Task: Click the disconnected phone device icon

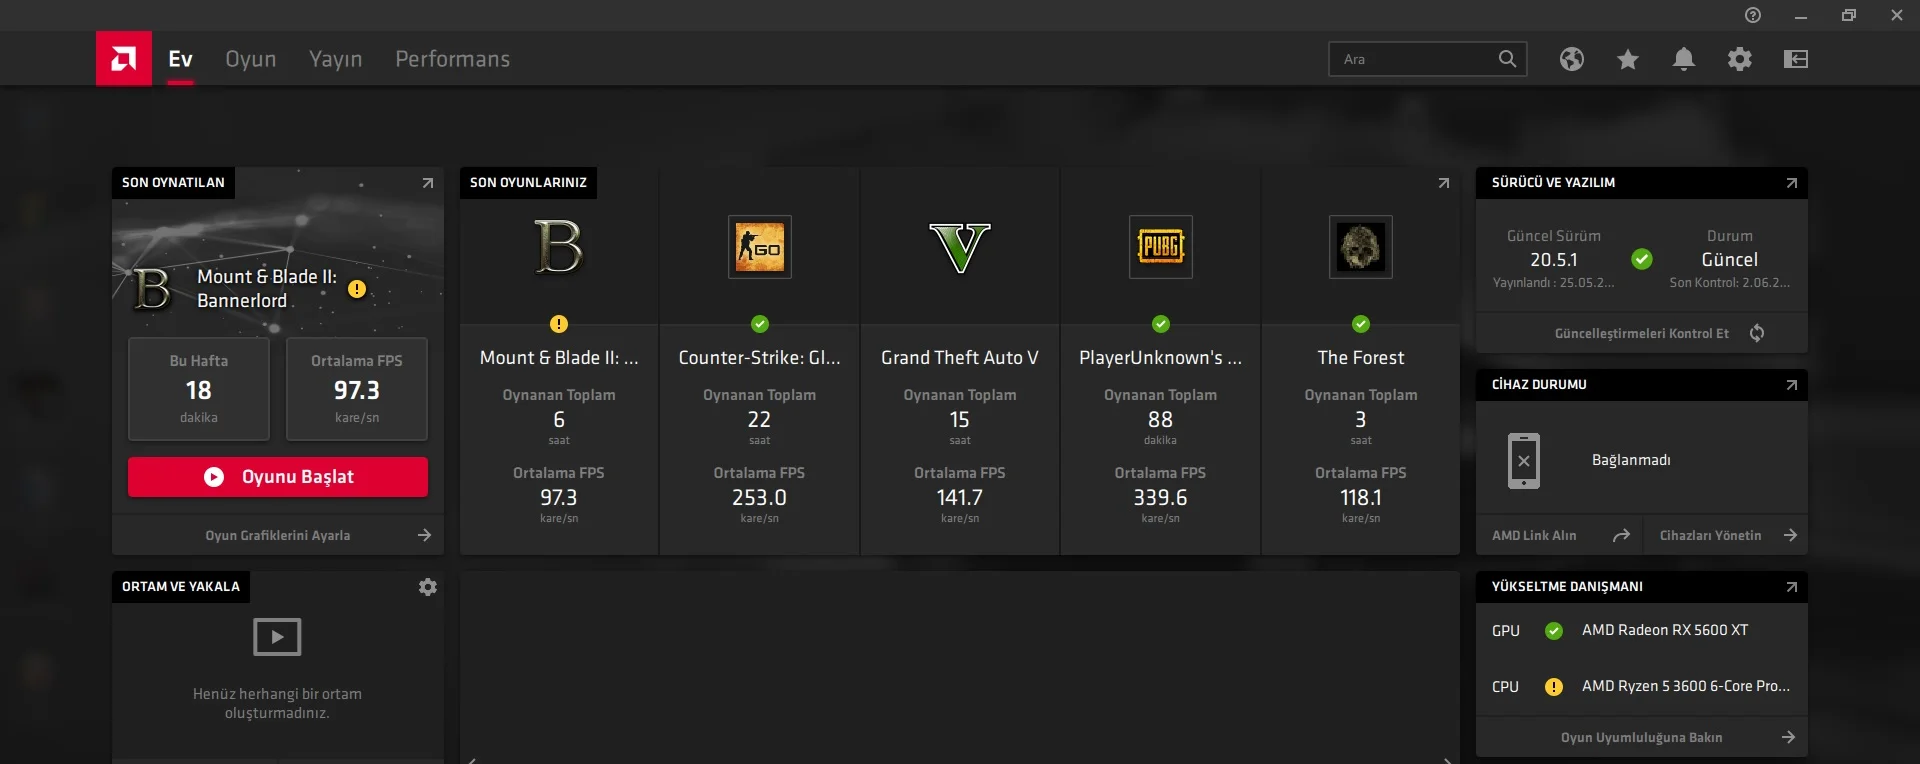Action: coord(1524,461)
